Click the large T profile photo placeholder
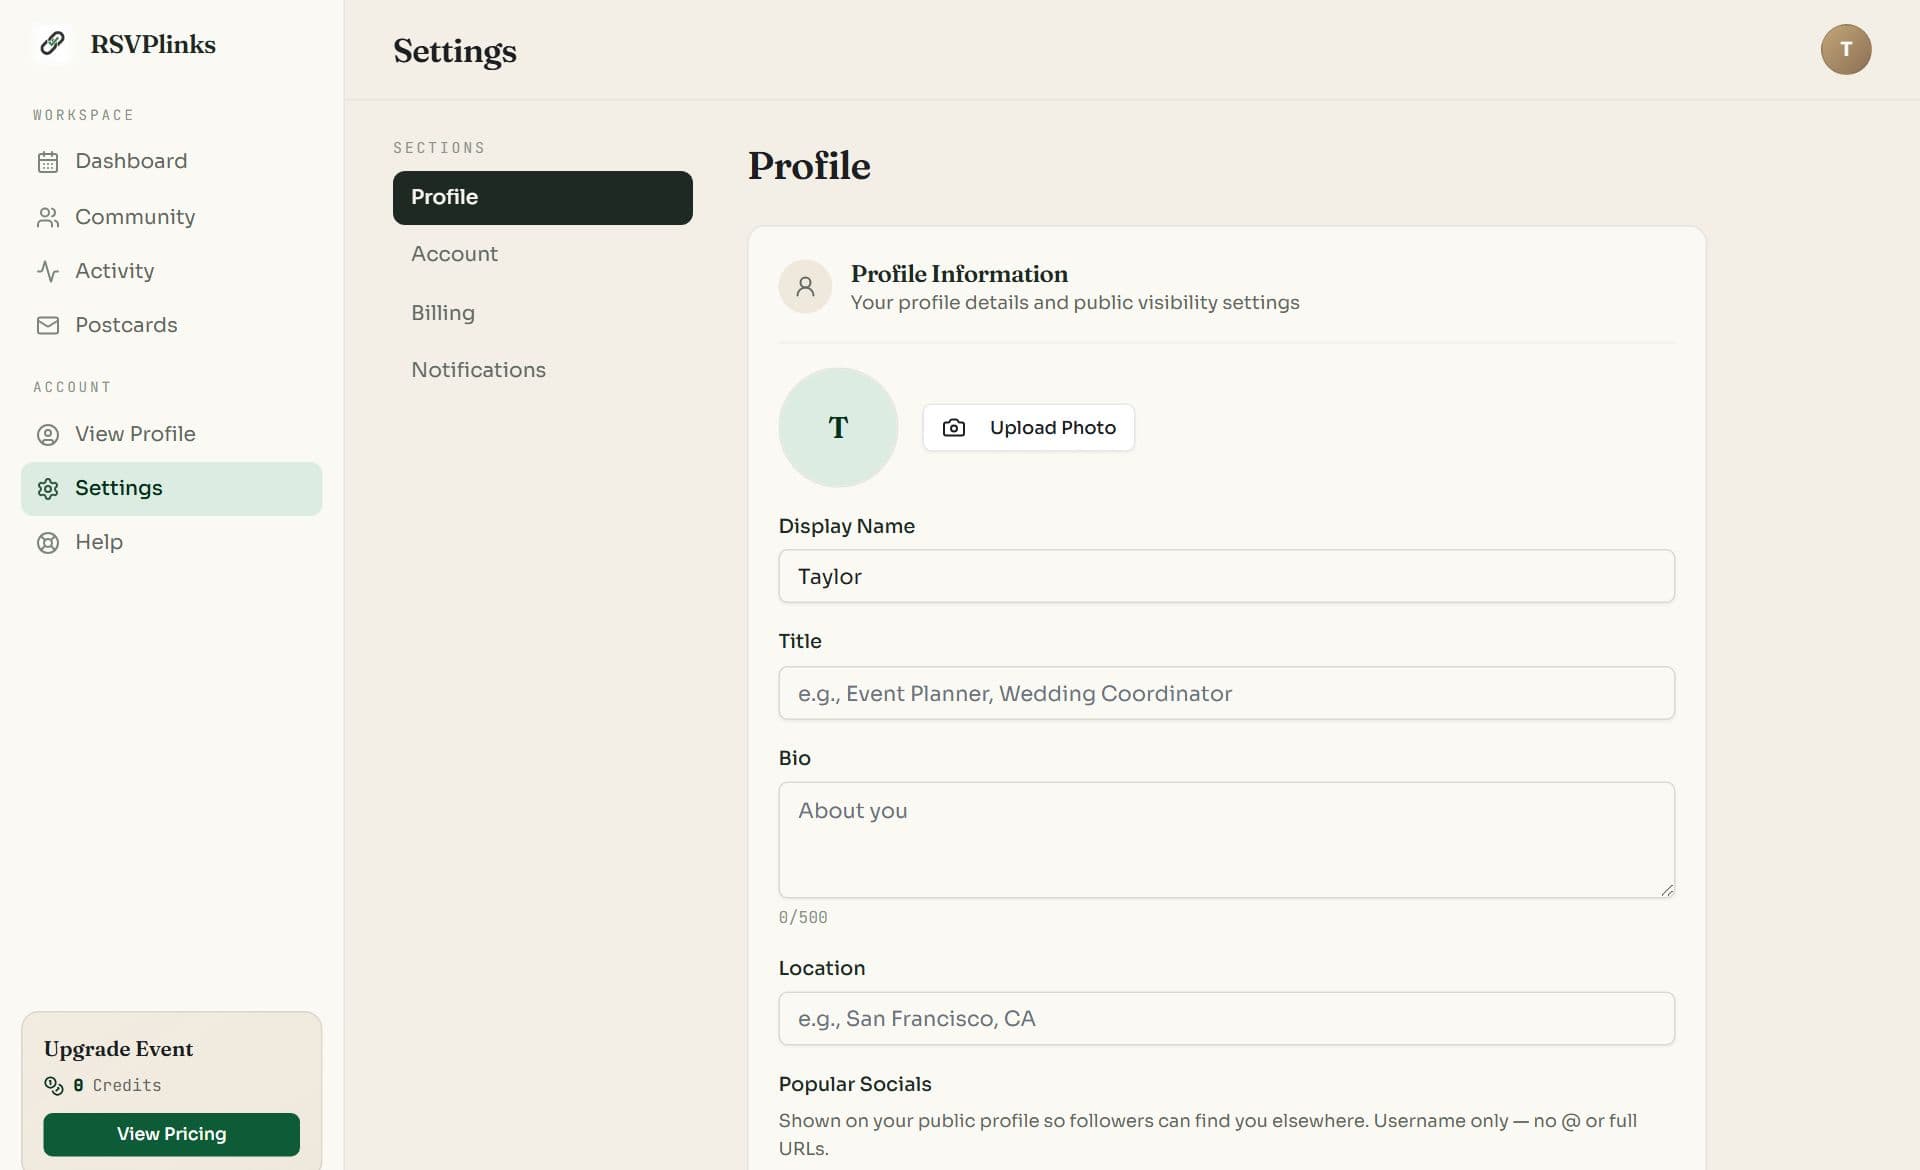Image resolution: width=1920 pixels, height=1170 pixels. tap(838, 427)
